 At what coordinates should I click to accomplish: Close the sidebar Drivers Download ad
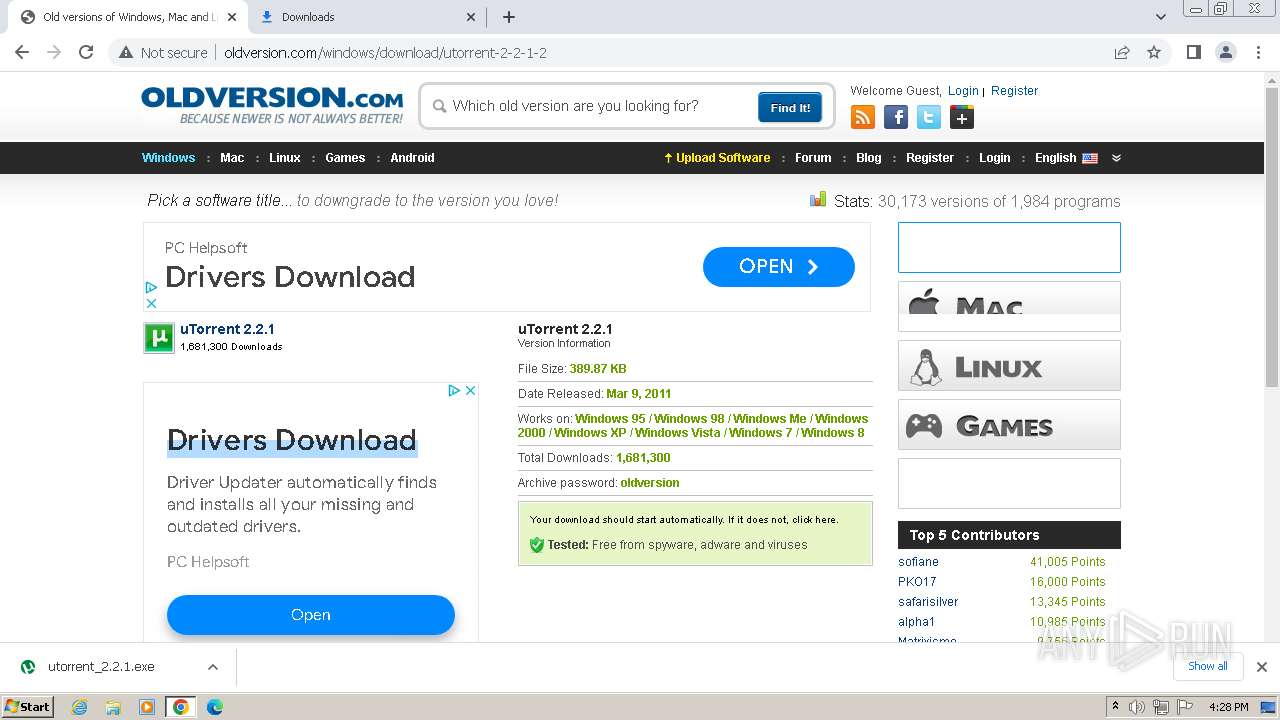pos(471,391)
